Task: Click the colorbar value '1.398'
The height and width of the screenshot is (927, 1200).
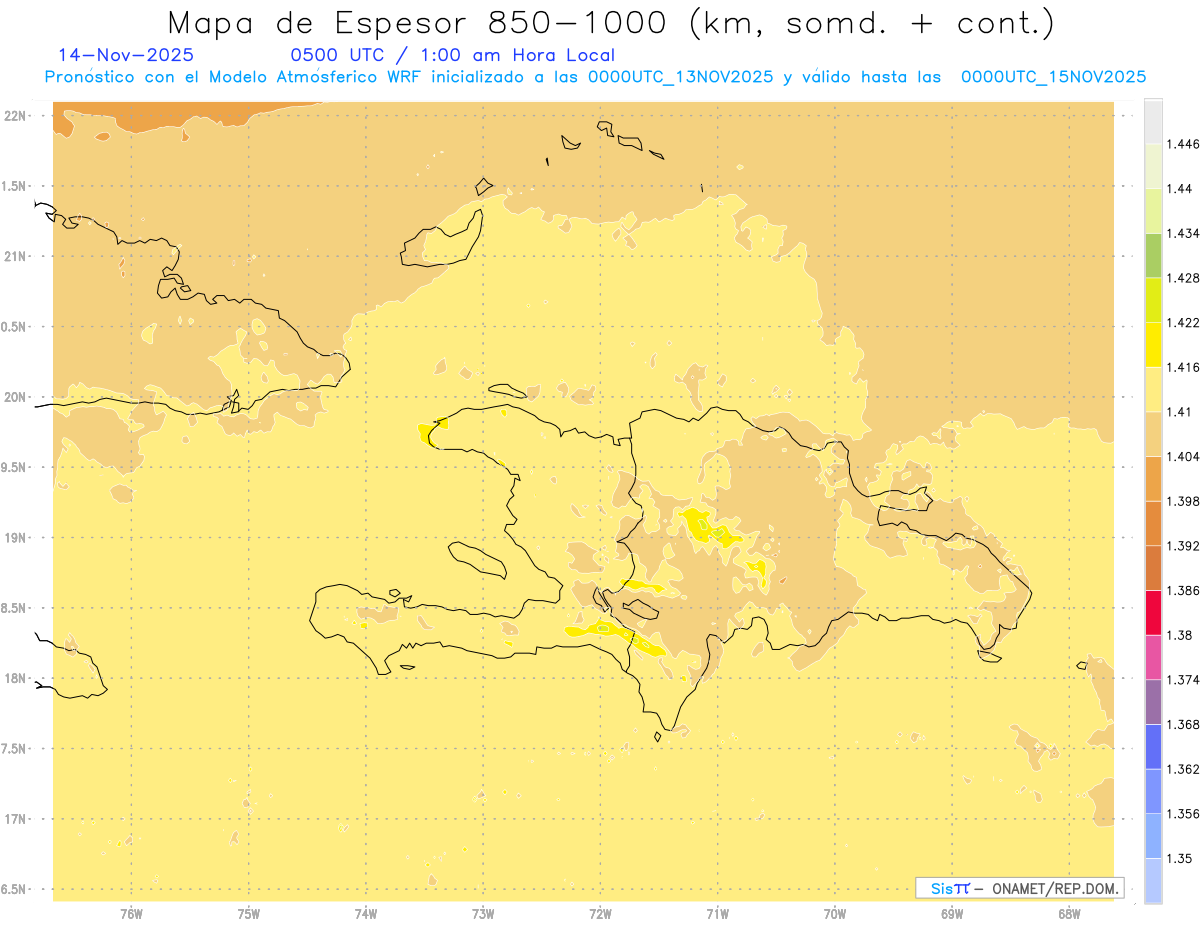Action: point(1183,501)
